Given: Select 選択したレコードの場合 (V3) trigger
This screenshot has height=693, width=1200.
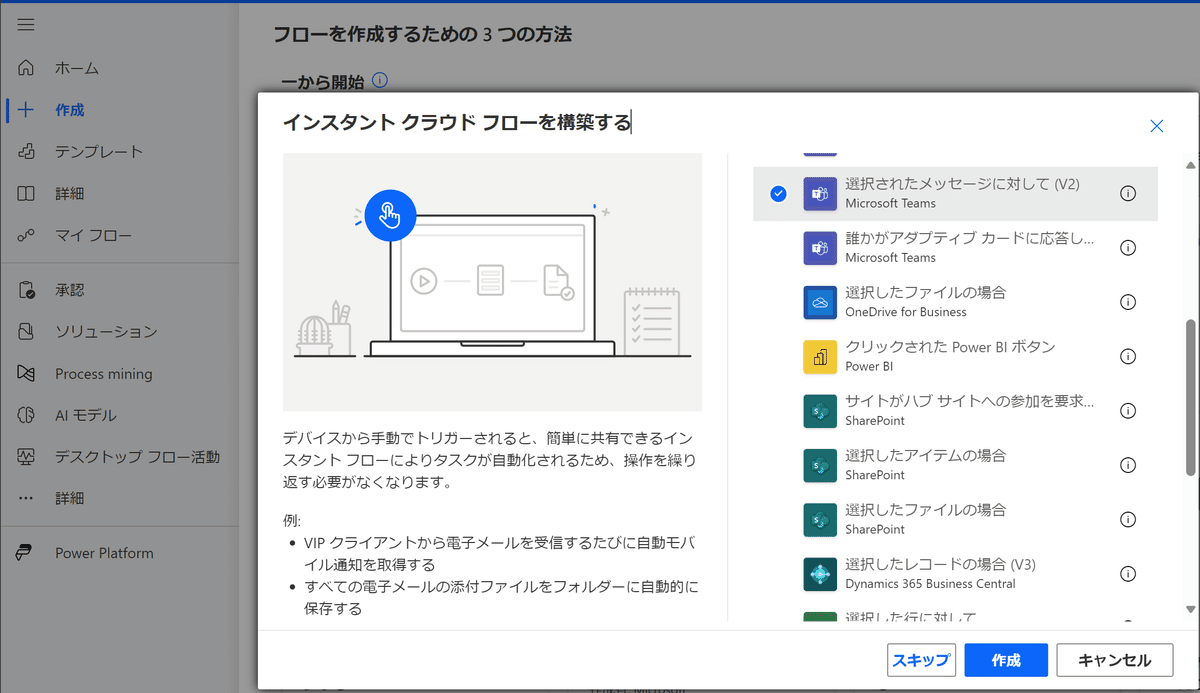Looking at the screenshot, I should [955, 574].
